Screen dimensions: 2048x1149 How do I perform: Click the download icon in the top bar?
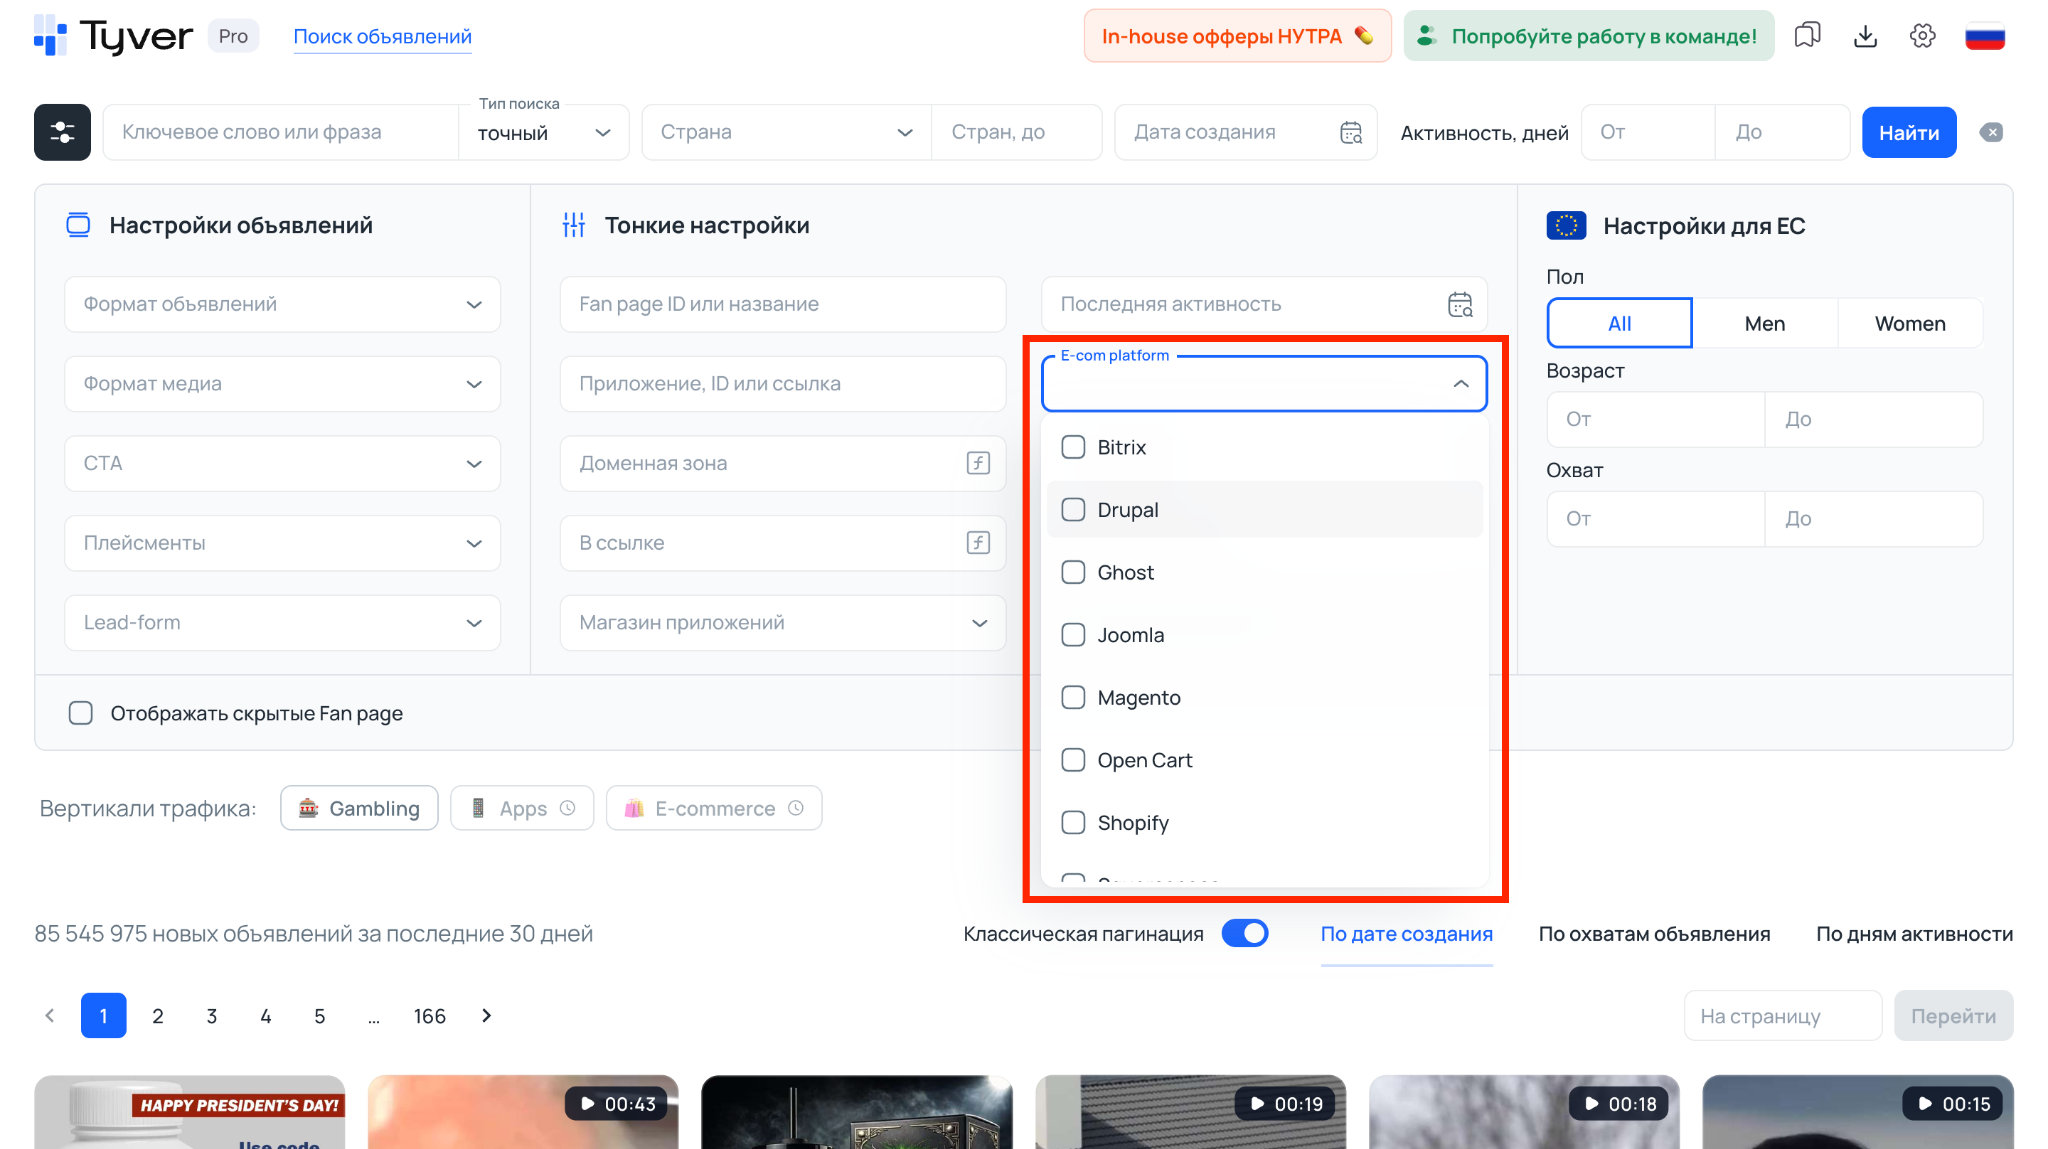point(1865,35)
